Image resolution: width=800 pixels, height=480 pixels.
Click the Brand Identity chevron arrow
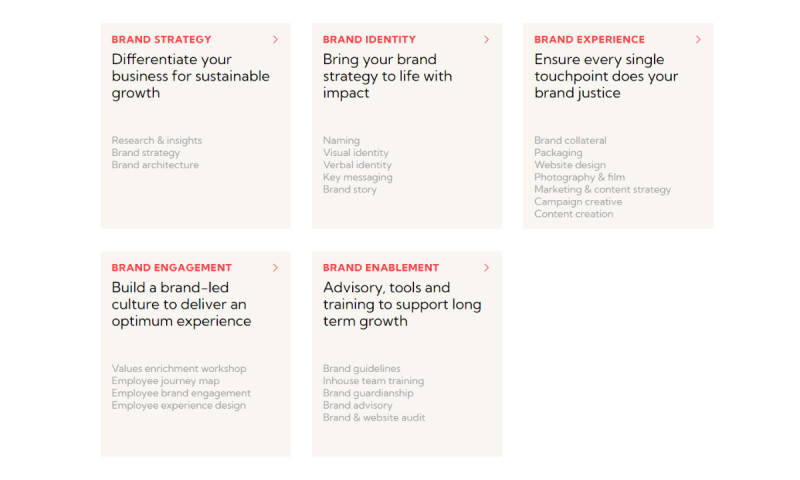pos(487,40)
